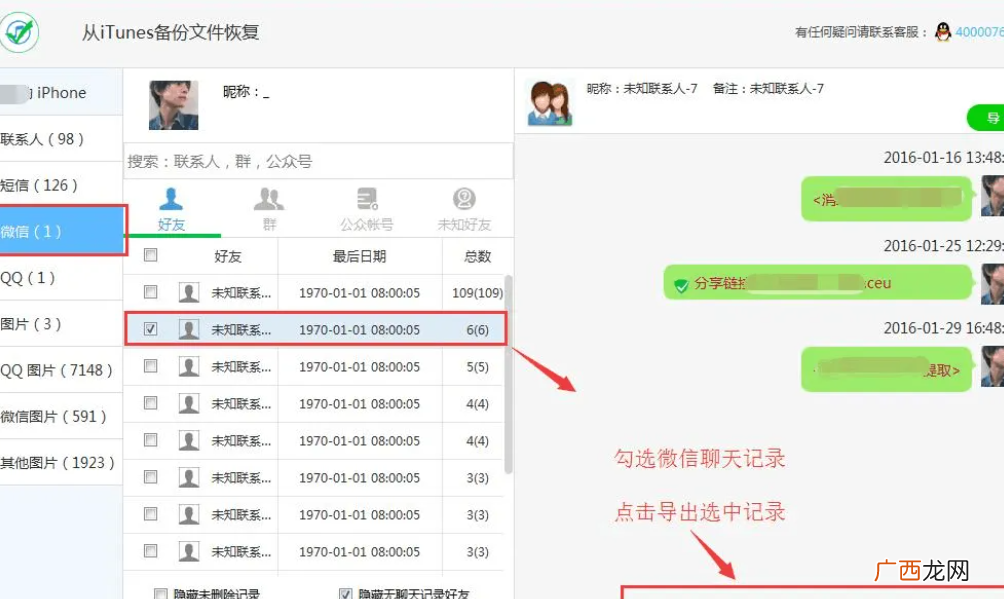This screenshot has height=599, width=1004.
Task: Select contact name in 109(109) row
Action: [x=241, y=293]
